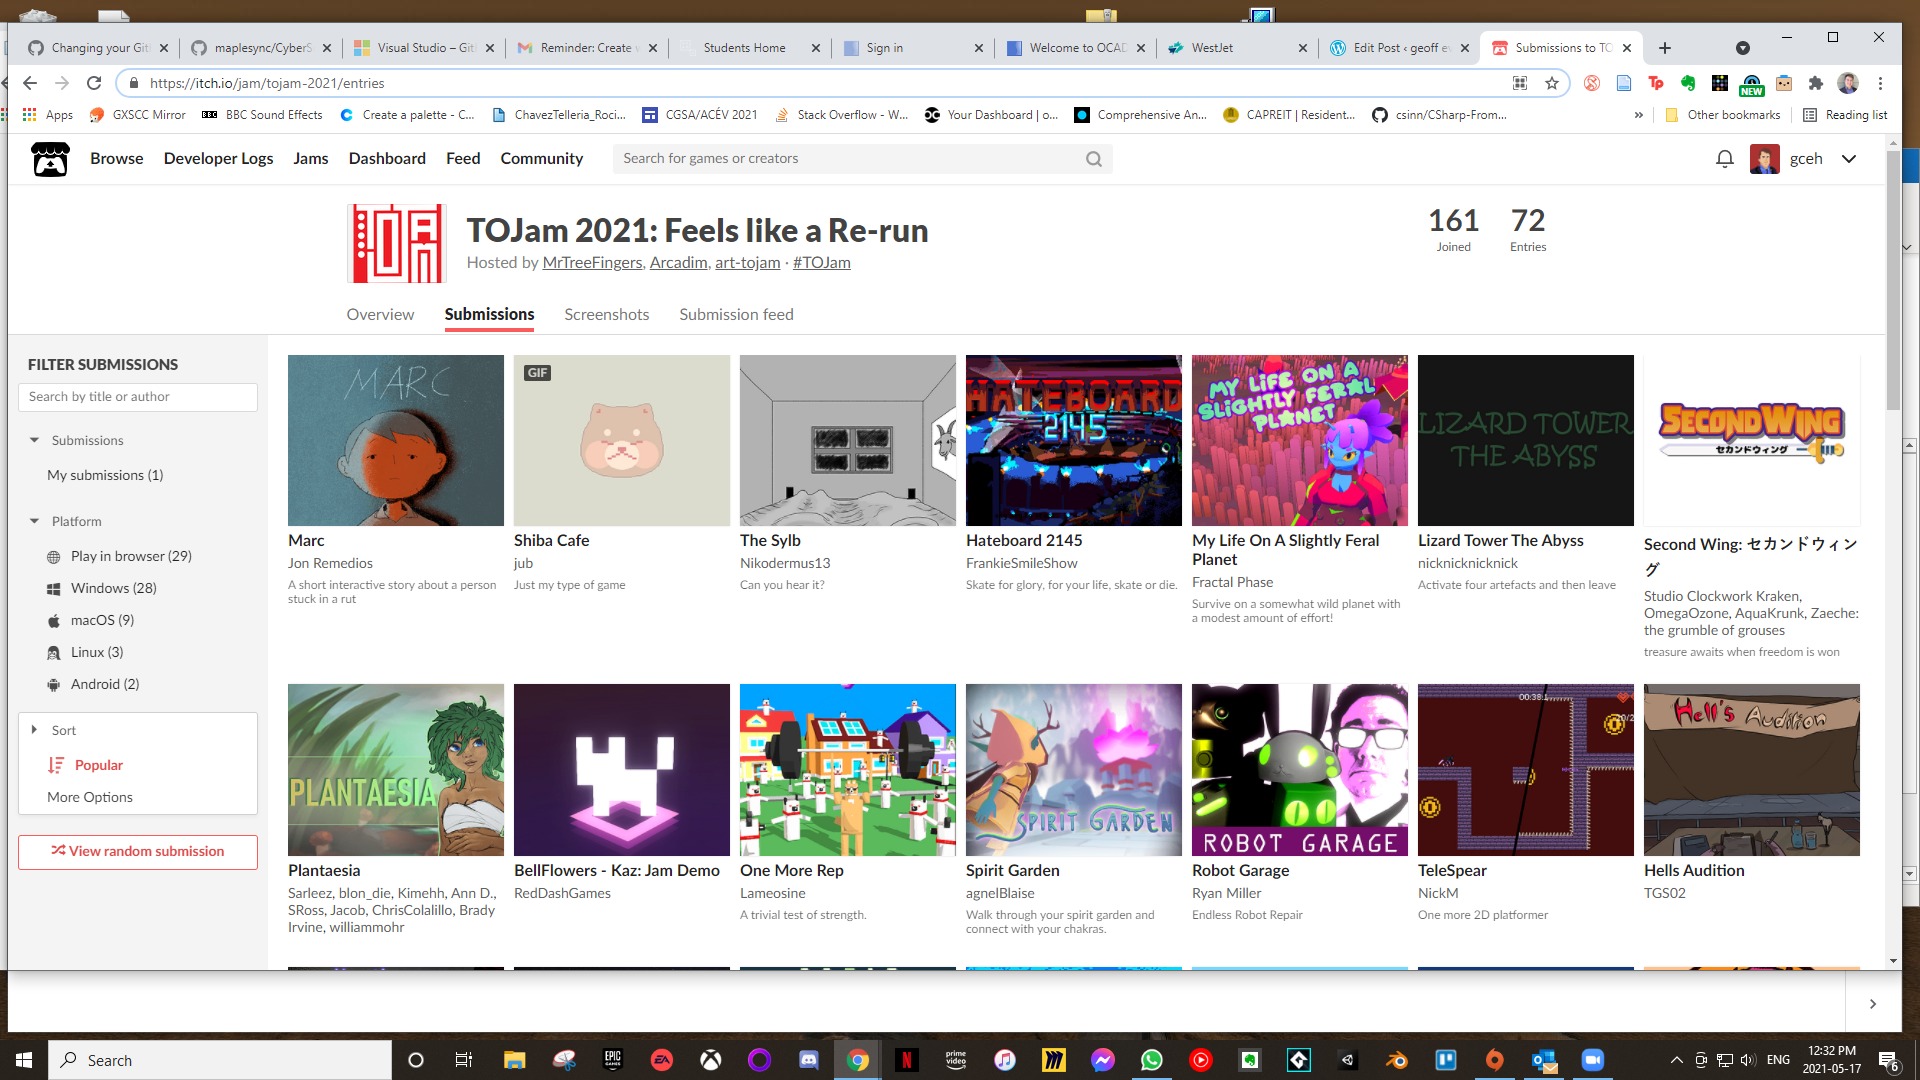Open My submissions (1) link
1920x1080 pixels.
(105, 475)
